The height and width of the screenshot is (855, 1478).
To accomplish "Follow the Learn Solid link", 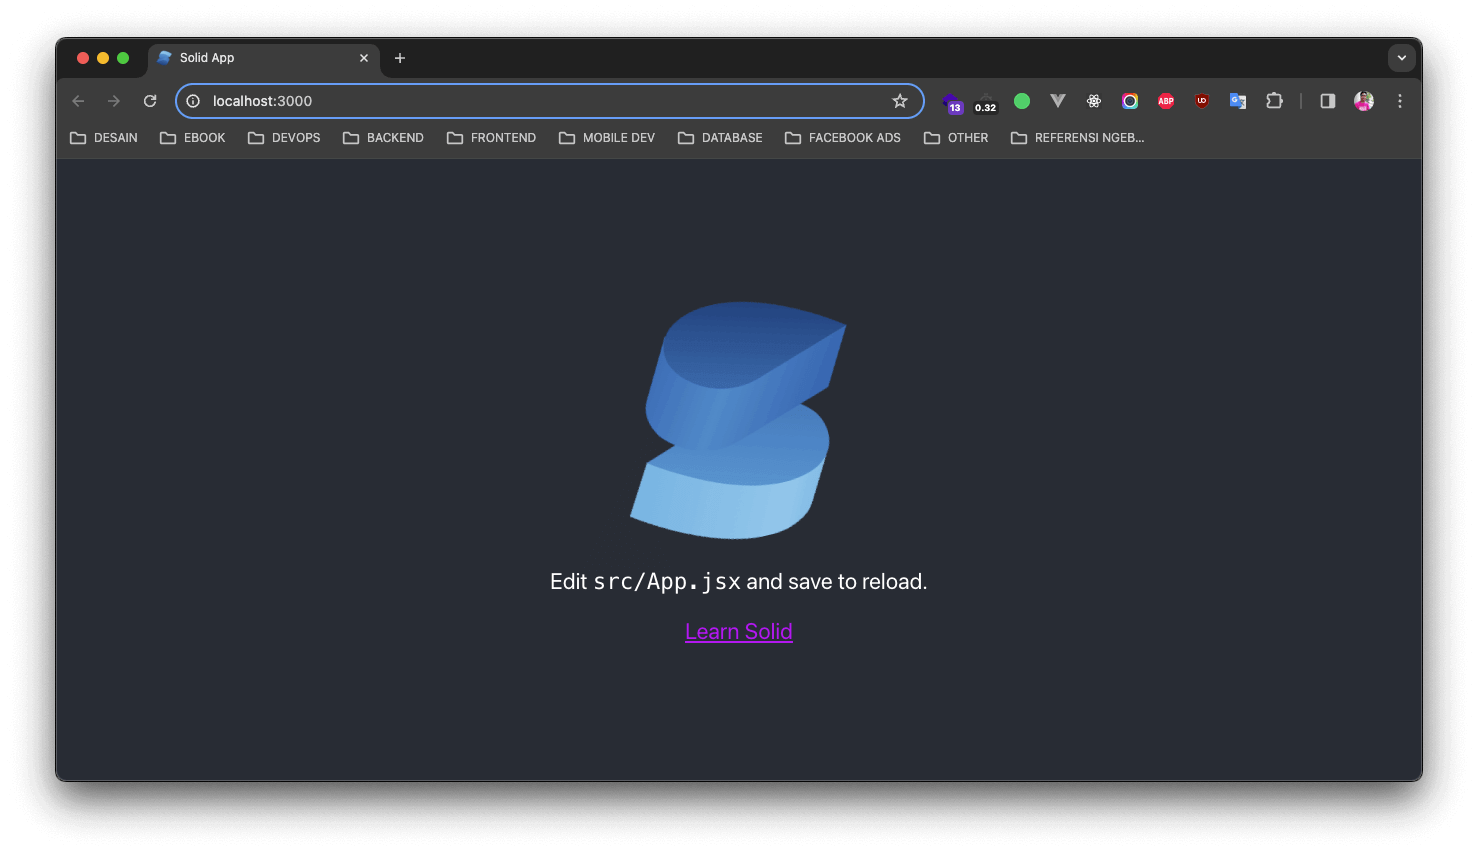I will [739, 632].
